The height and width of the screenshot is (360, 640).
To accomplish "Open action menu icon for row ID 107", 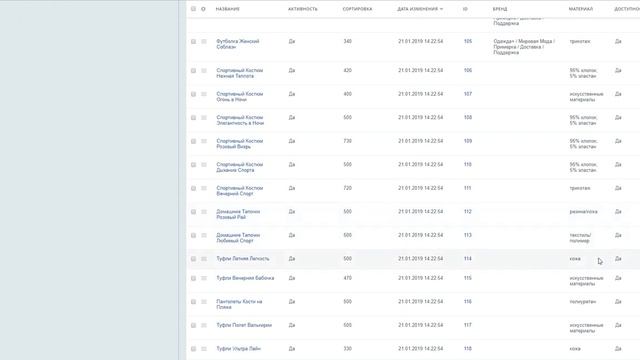I will tap(204, 94).
